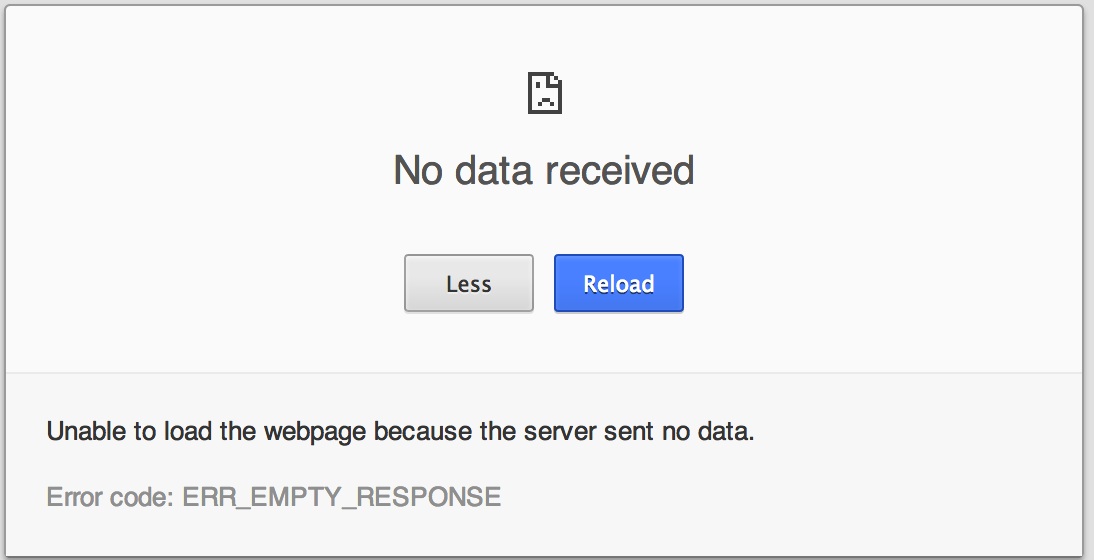Viewport: 1094px width, 560px height.
Task: Click the word 'because' in the description
Action: (424, 432)
